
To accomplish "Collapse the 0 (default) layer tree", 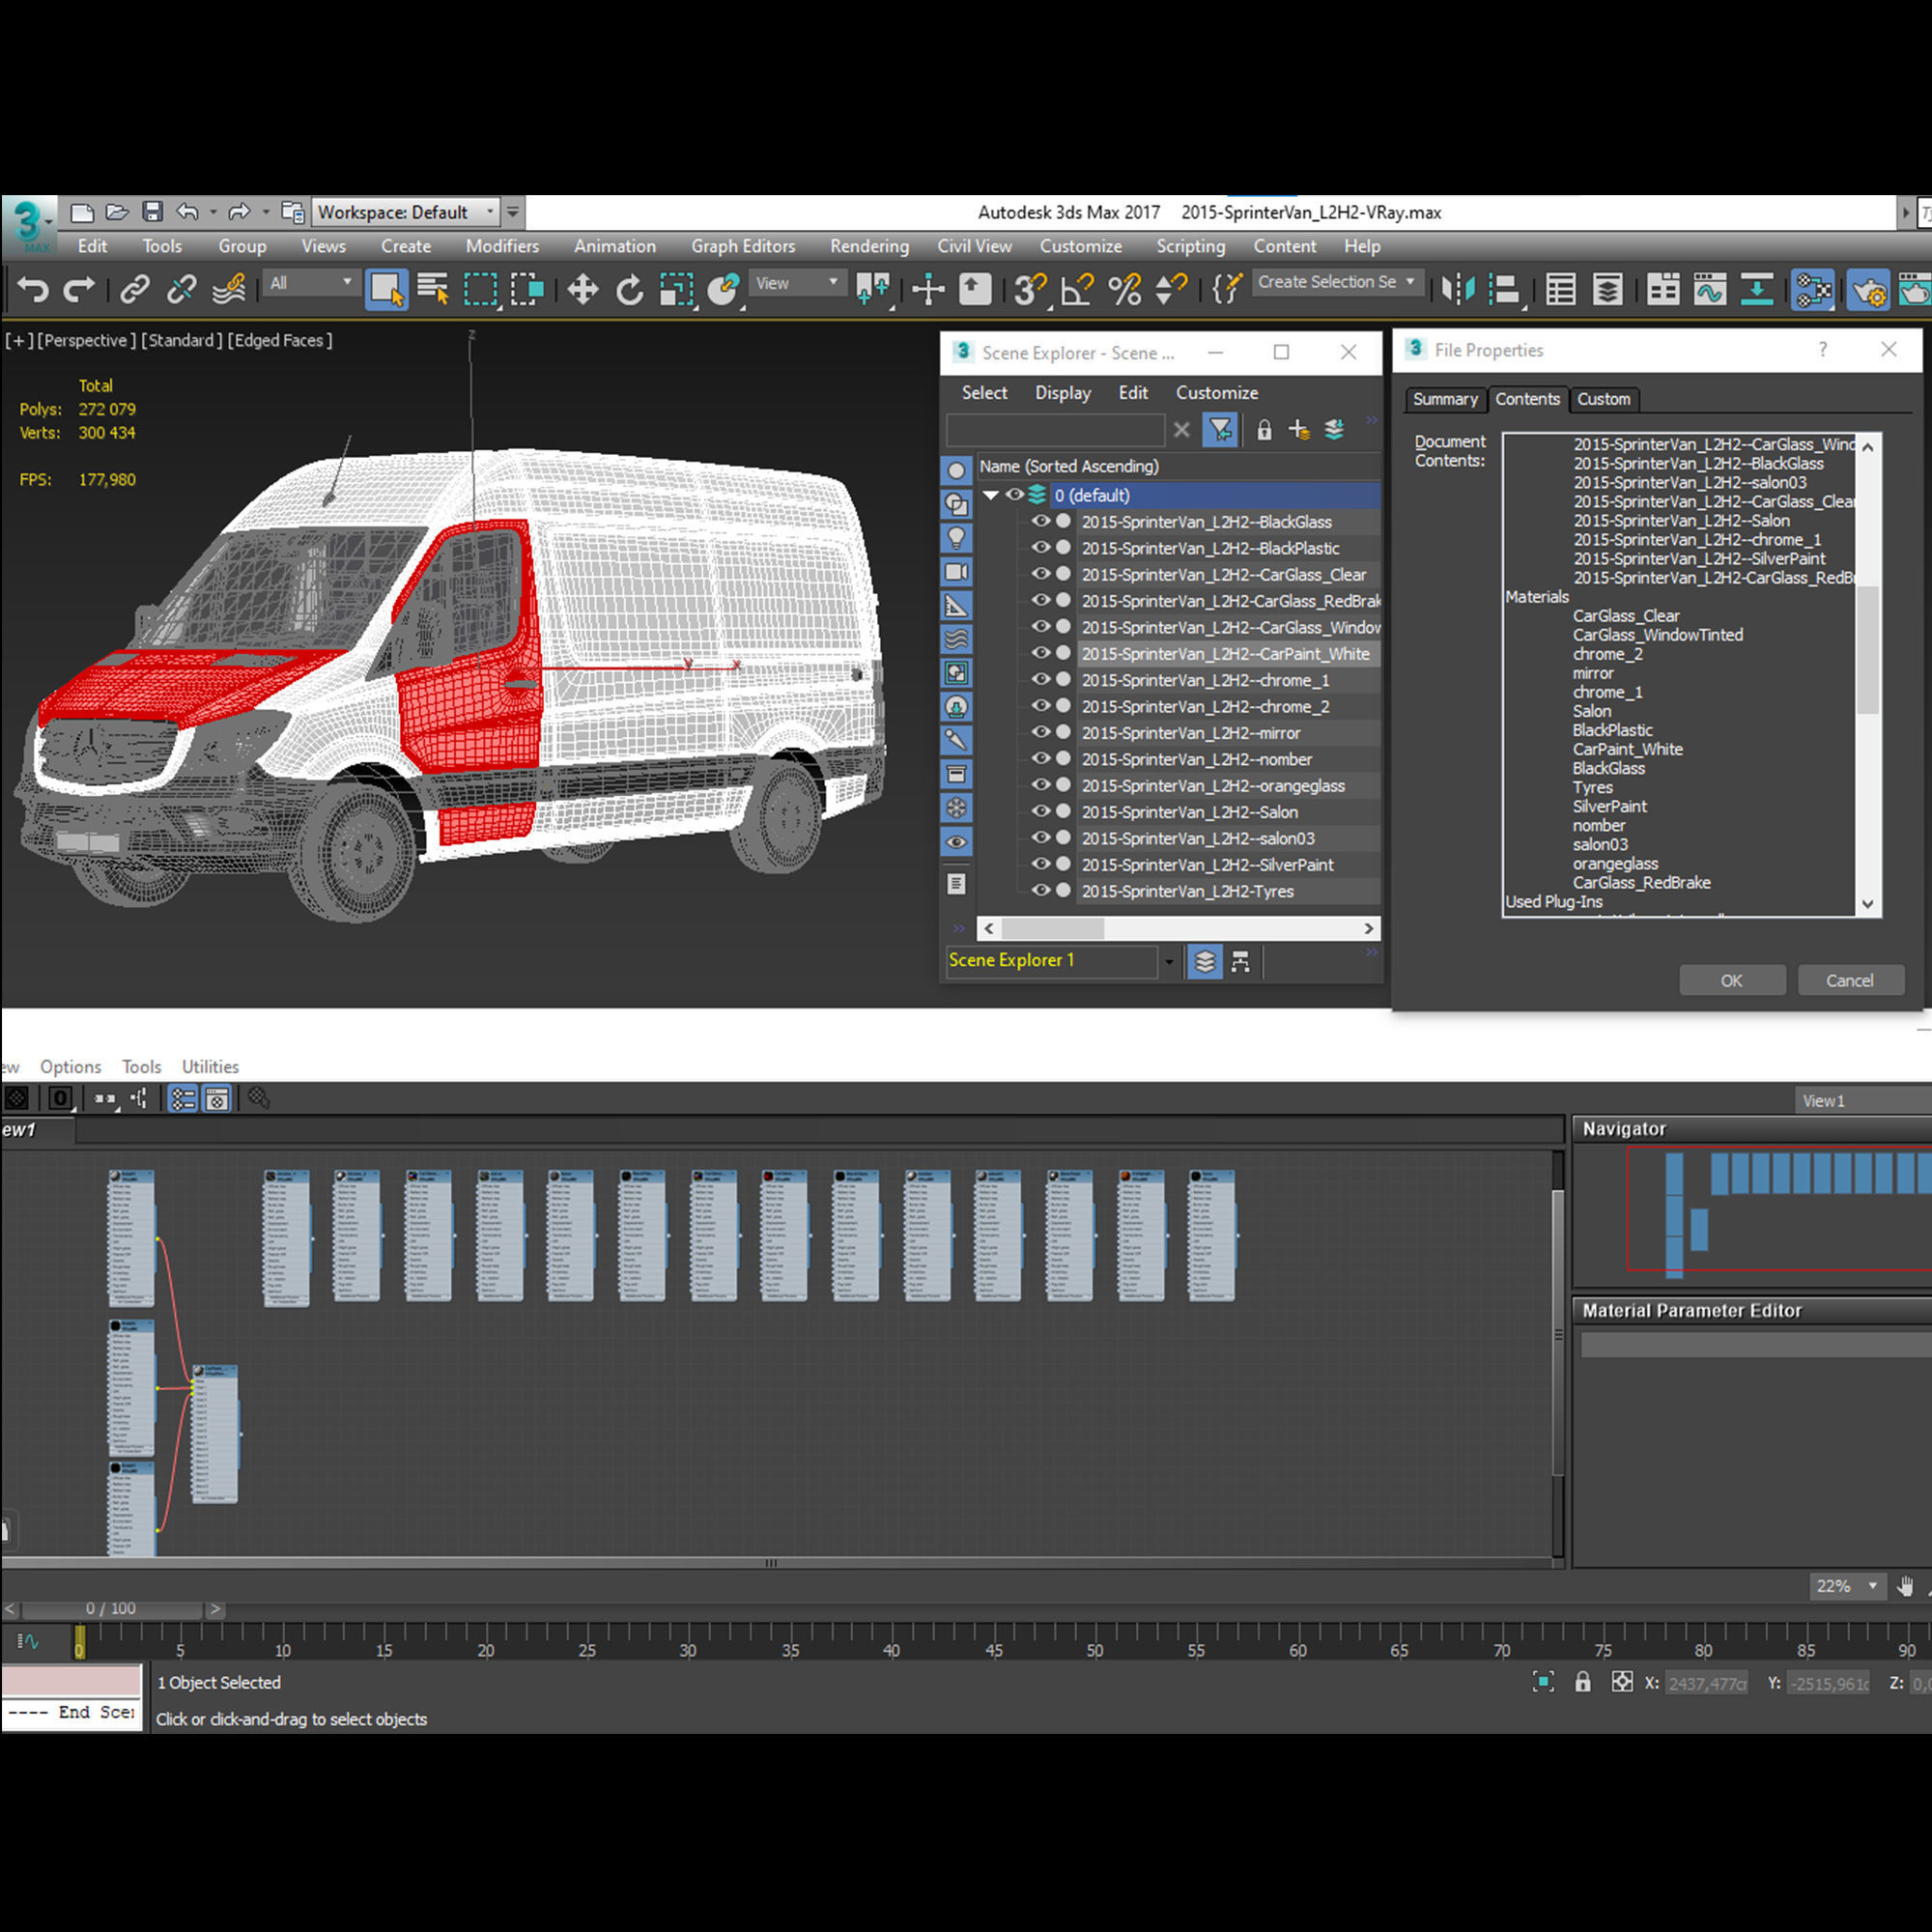I will (x=991, y=495).
